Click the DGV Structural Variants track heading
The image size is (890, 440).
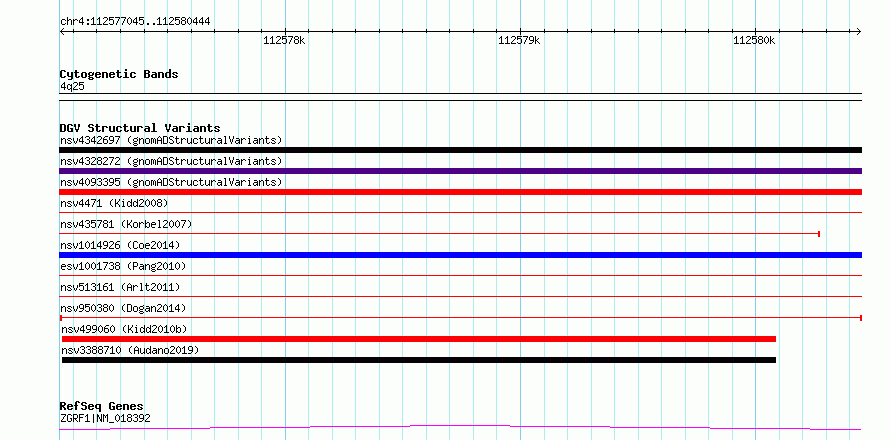tap(140, 128)
